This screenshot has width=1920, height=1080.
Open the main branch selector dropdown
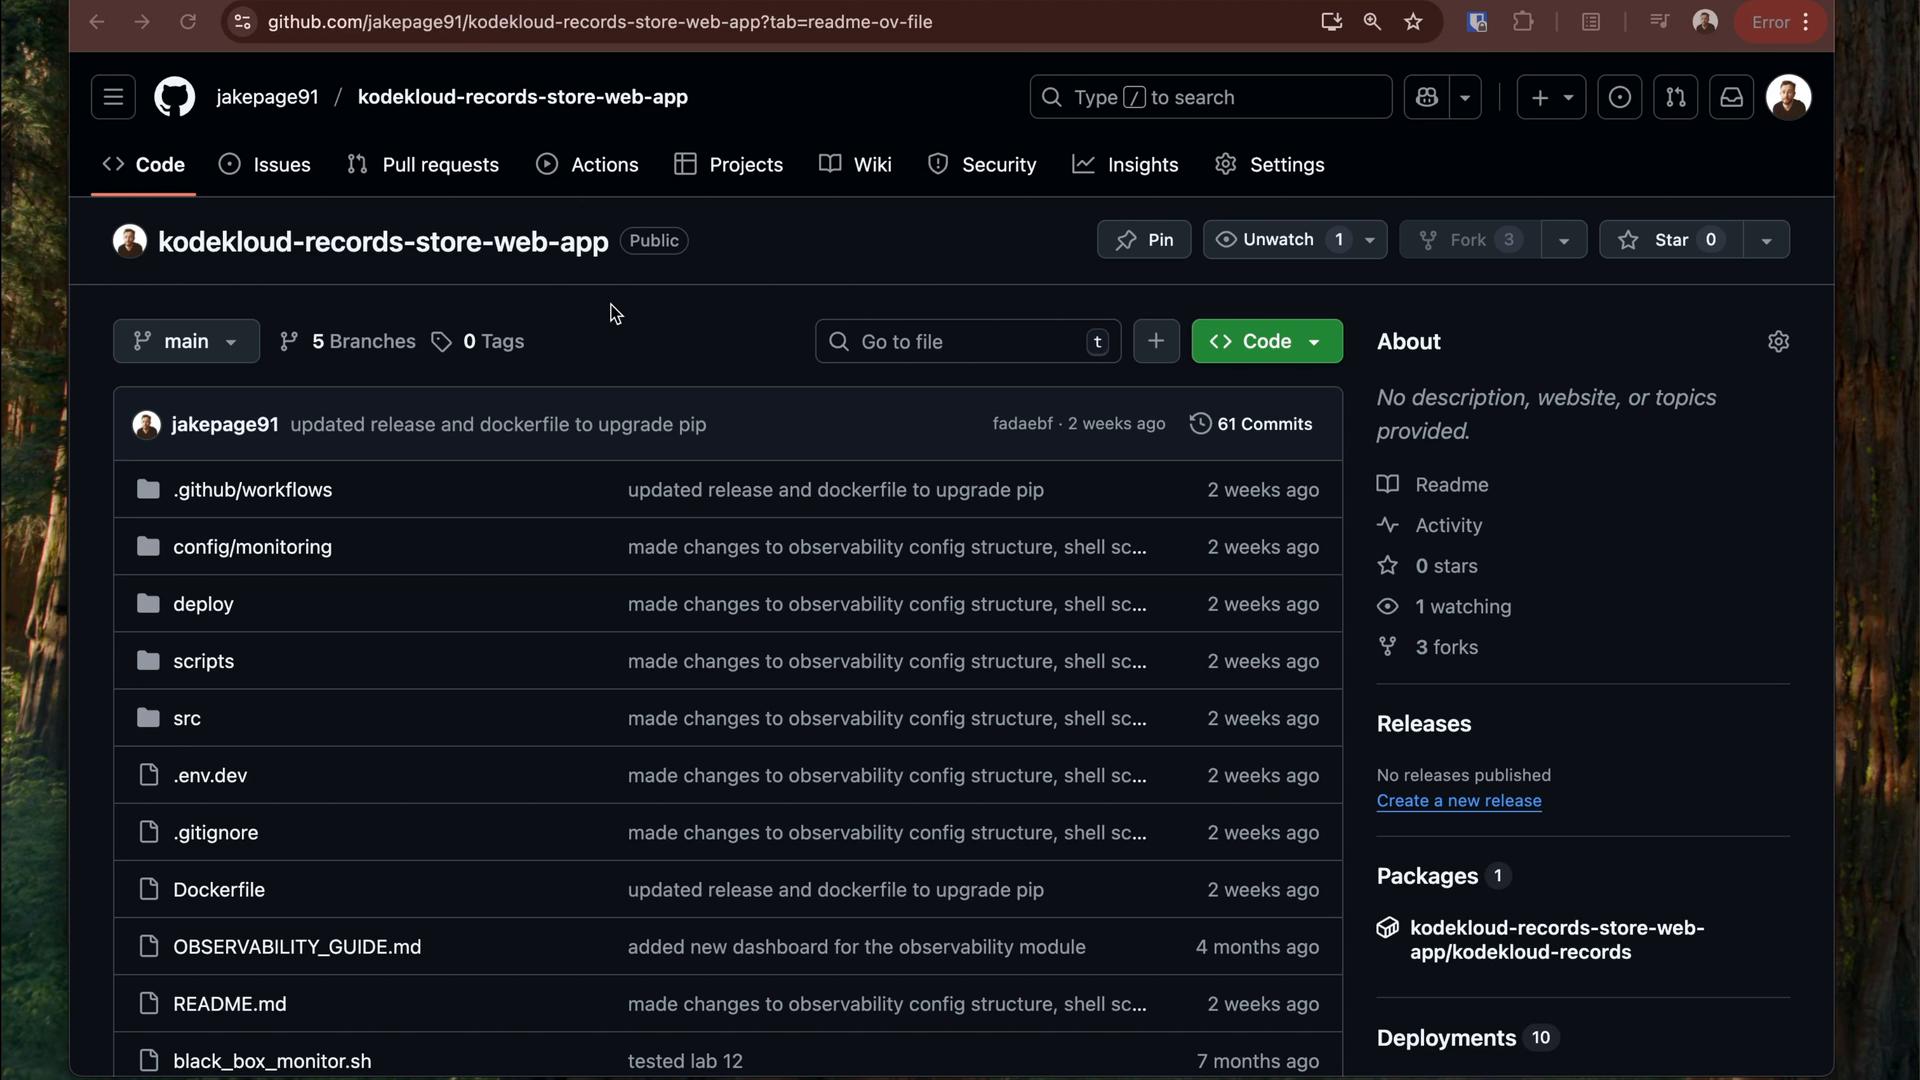pyautogui.click(x=186, y=341)
